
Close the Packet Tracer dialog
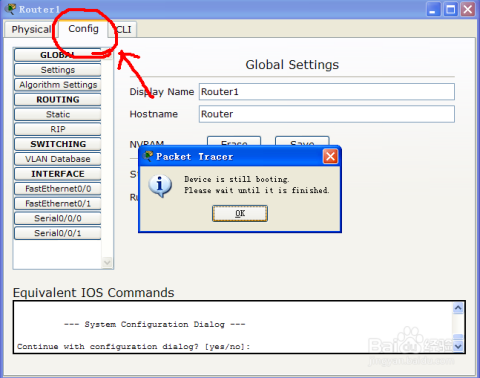[330, 156]
